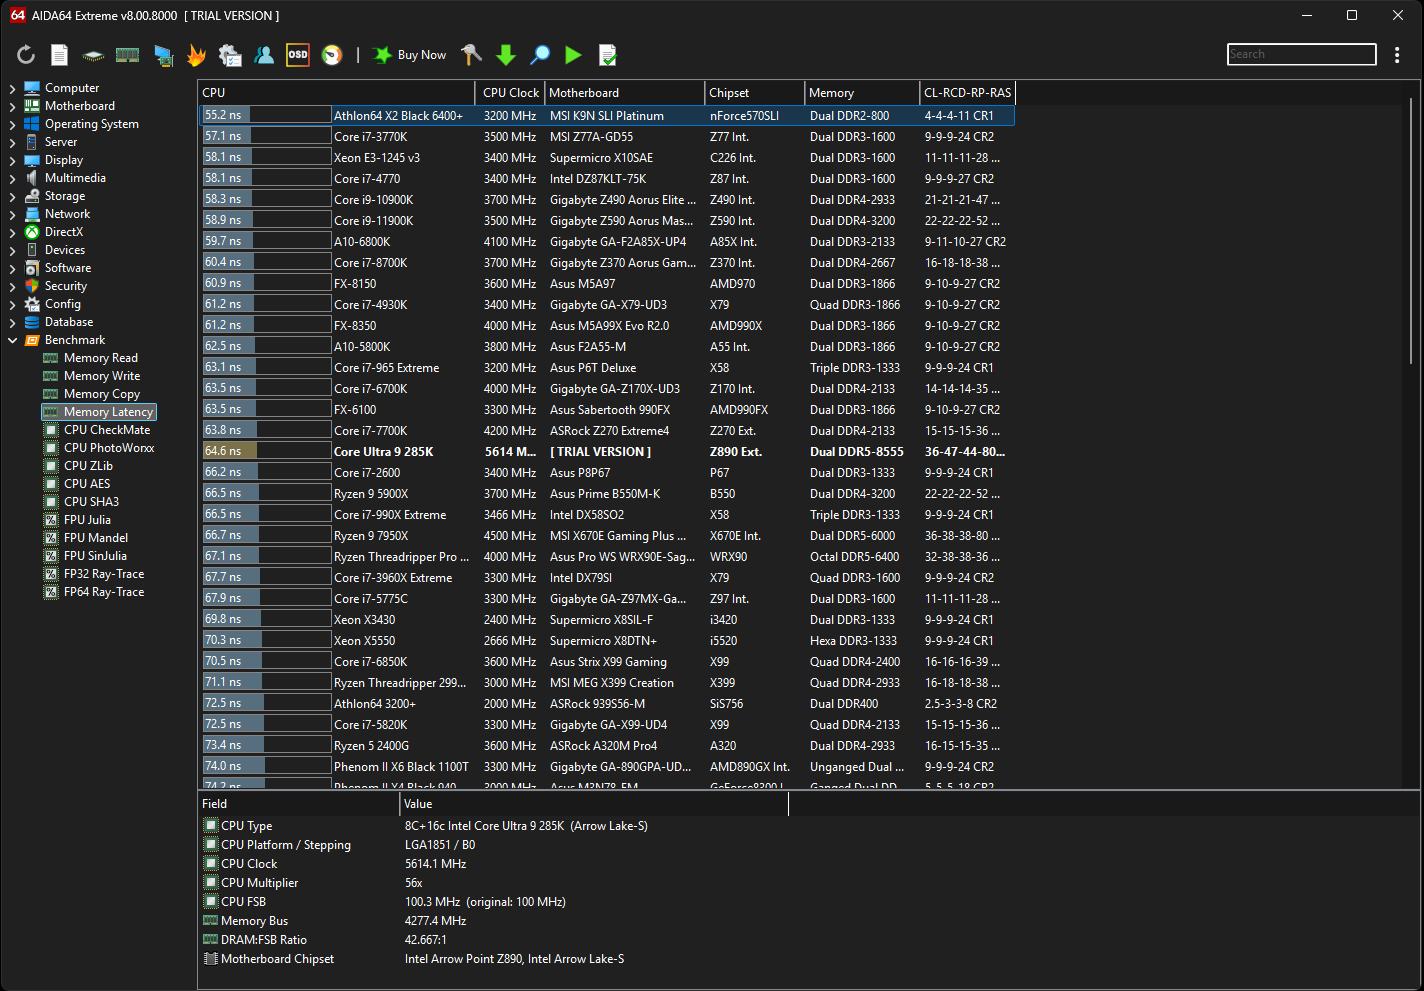This screenshot has width=1424, height=991.
Task: Expand the Motherboard tree node
Action: pos(13,106)
